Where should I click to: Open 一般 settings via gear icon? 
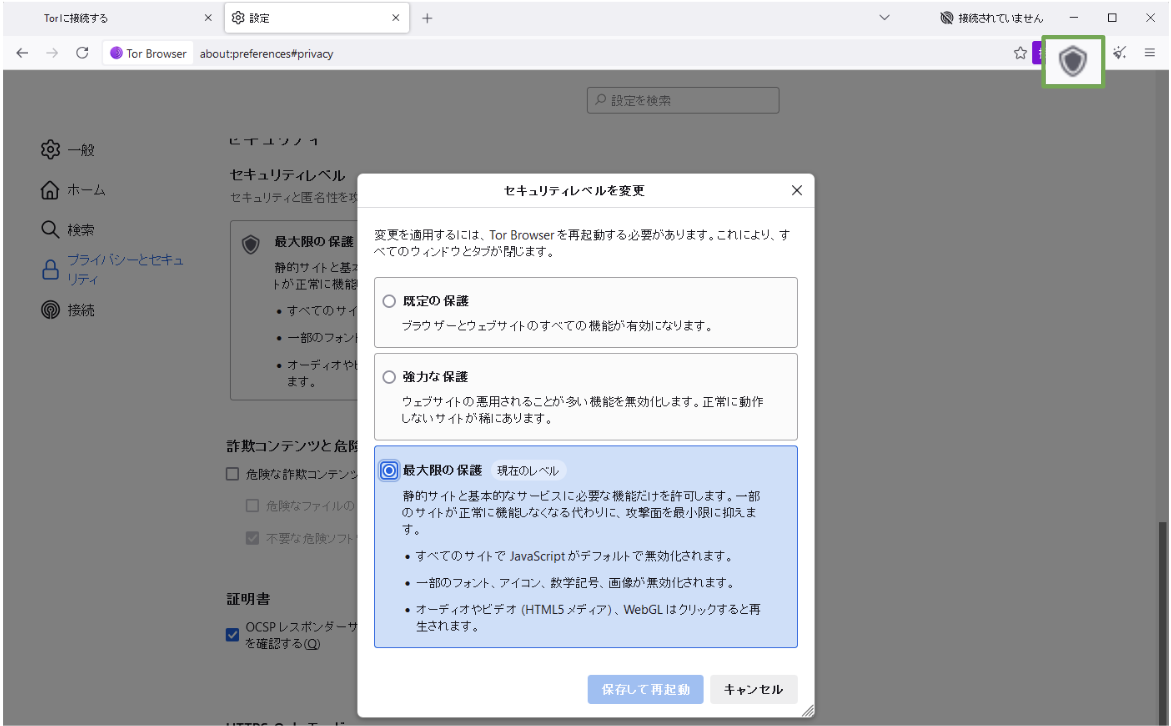(x=51, y=149)
